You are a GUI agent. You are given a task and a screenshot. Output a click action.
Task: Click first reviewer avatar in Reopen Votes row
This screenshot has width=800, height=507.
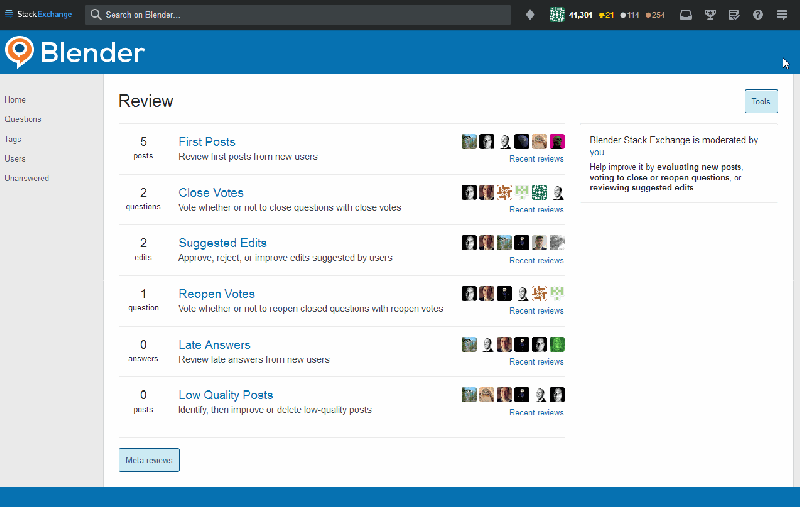point(469,293)
